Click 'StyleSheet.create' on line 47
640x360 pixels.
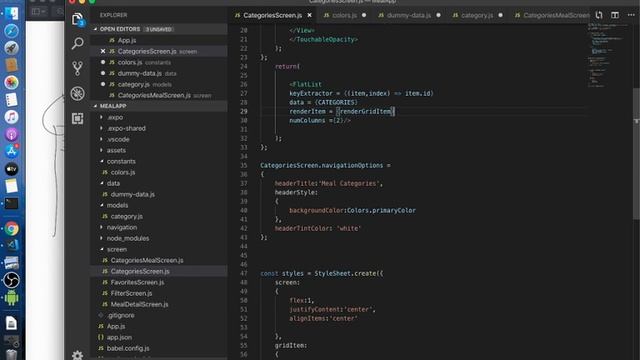click(x=347, y=273)
